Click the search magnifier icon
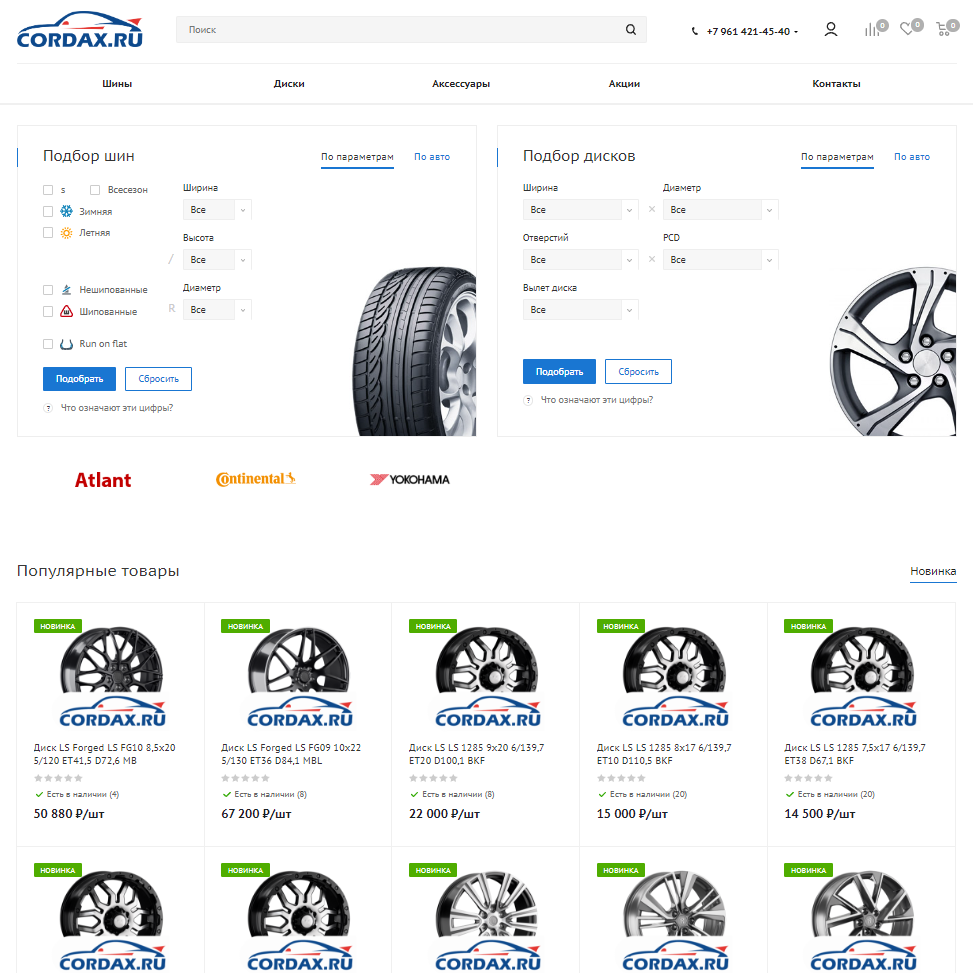The image size is (973, 973). coord(631,30)
